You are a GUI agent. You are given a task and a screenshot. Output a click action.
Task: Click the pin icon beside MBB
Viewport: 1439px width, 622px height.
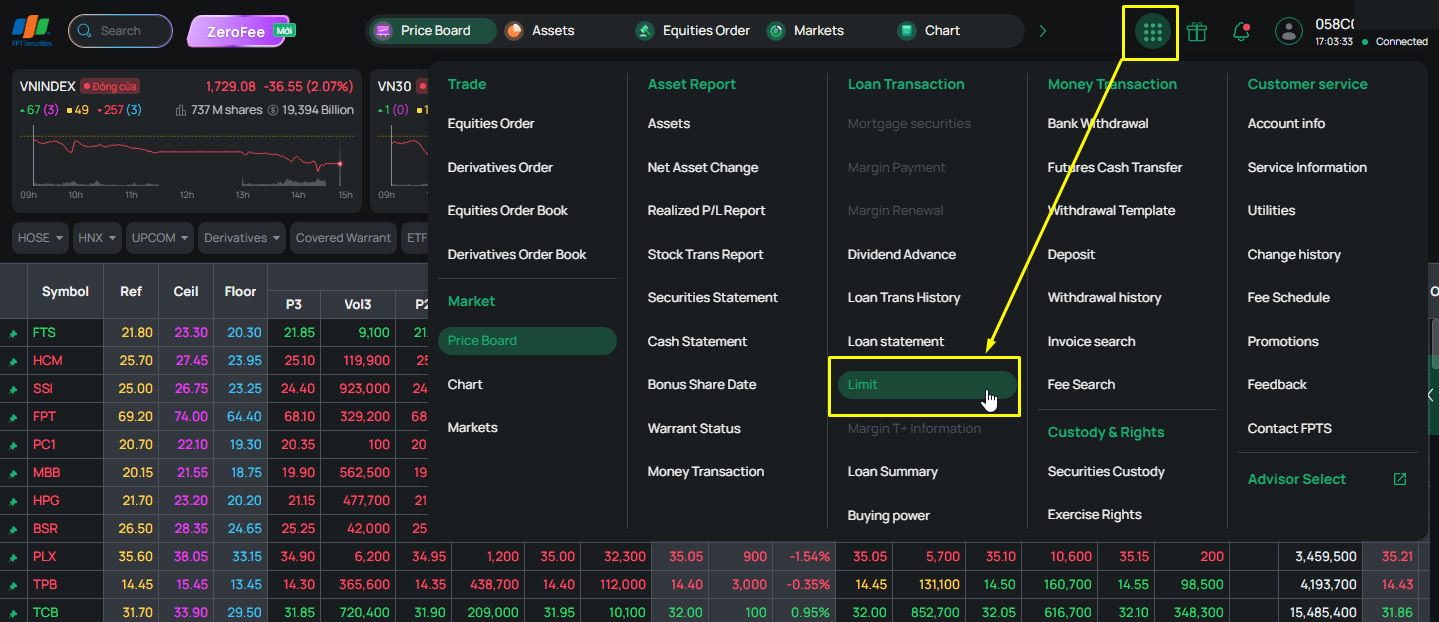(x=14, y=473)
